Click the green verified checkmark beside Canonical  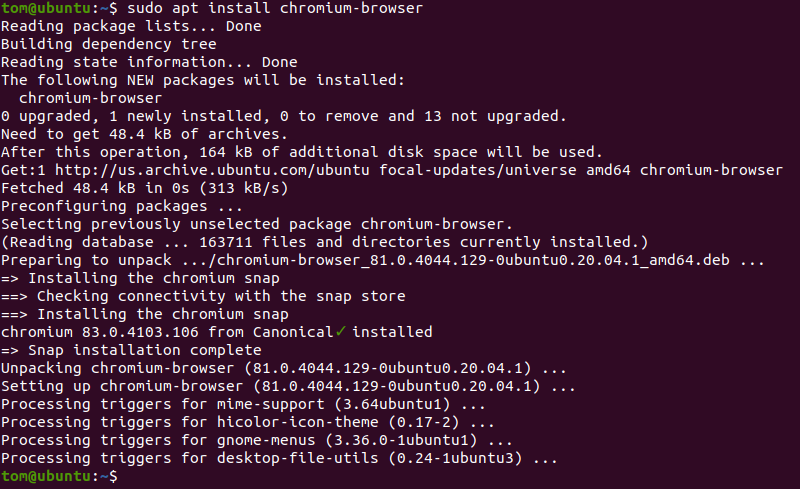[341, 332]
